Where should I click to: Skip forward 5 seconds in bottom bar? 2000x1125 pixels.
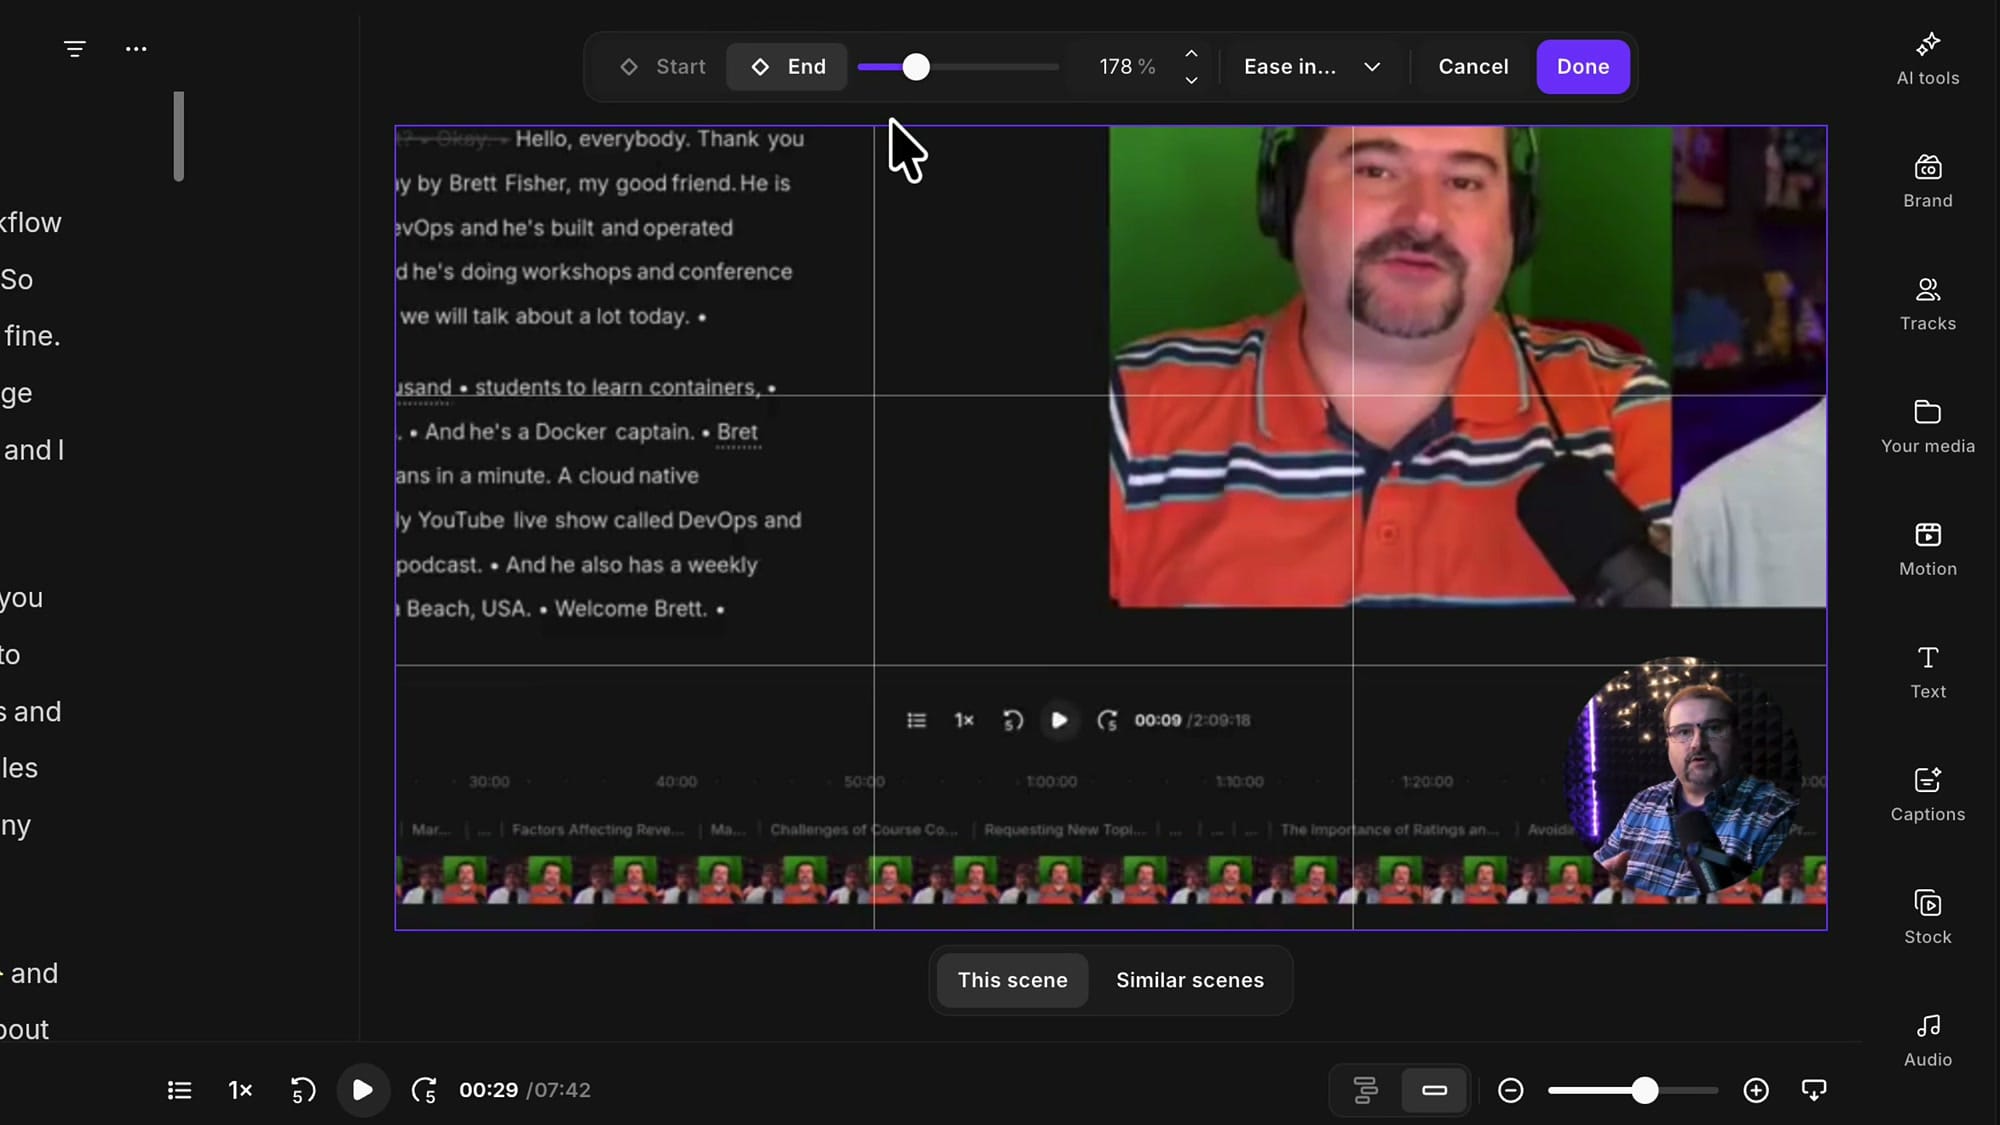pos(424,1090)
